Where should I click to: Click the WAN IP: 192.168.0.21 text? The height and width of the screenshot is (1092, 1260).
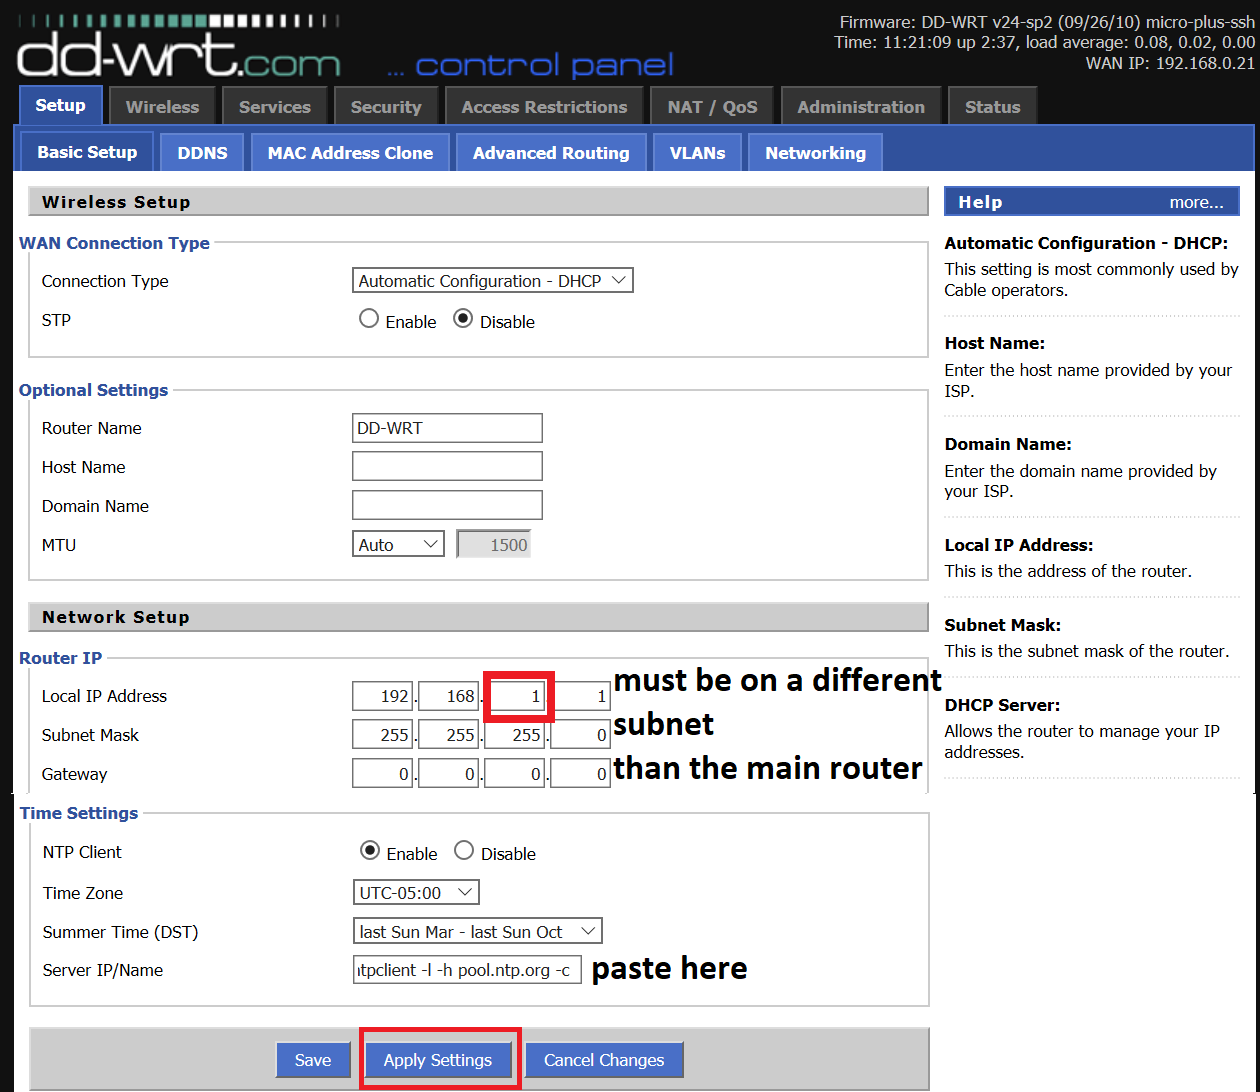1170,63
